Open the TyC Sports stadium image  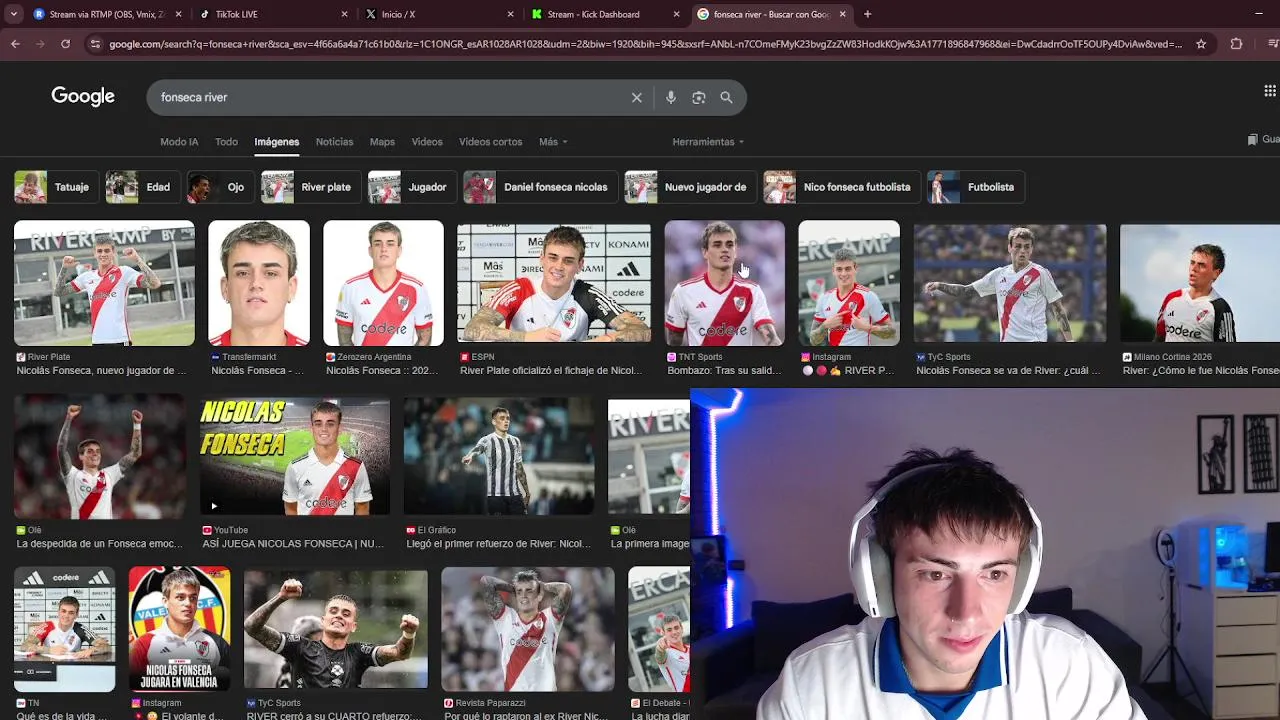1010,283
